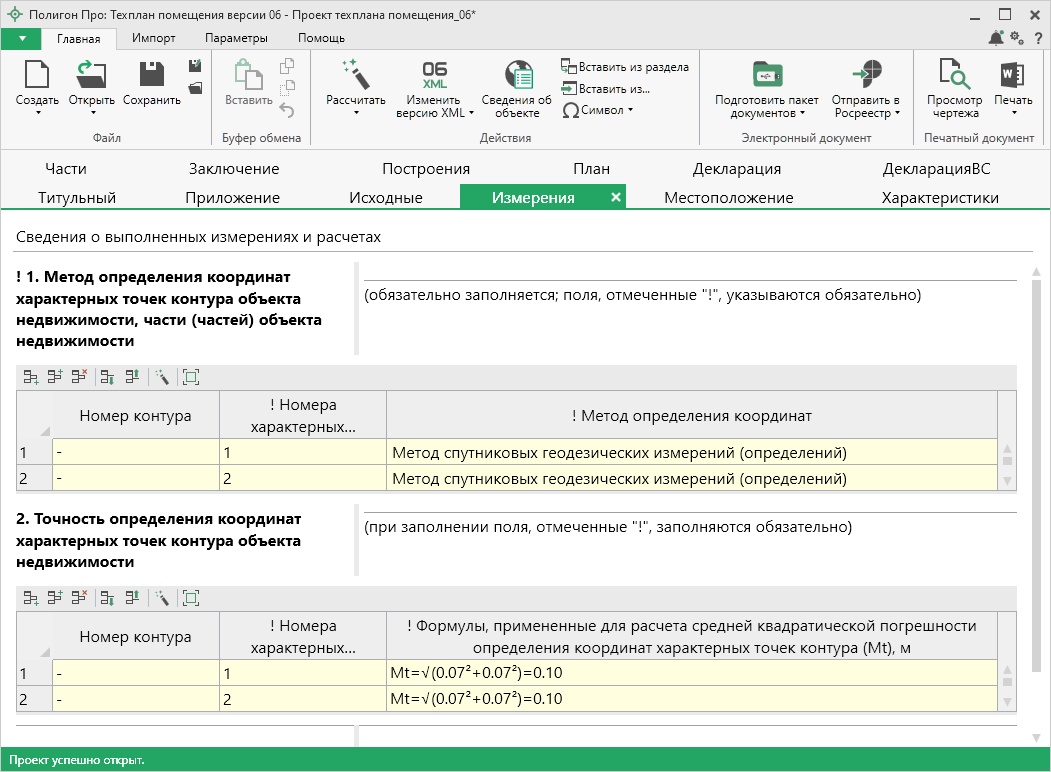Click the add row icon in first table toolbar

[31, 377]
